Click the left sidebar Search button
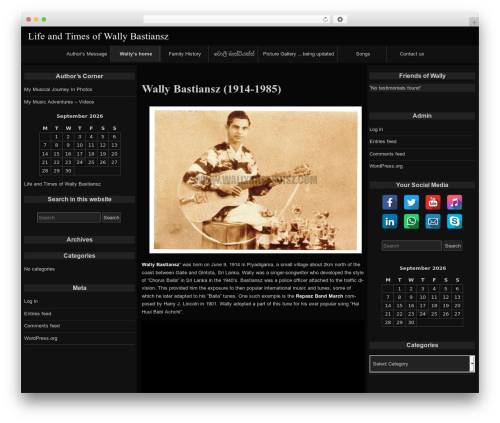This screenshot has height=423, width=500. (111, 218)
